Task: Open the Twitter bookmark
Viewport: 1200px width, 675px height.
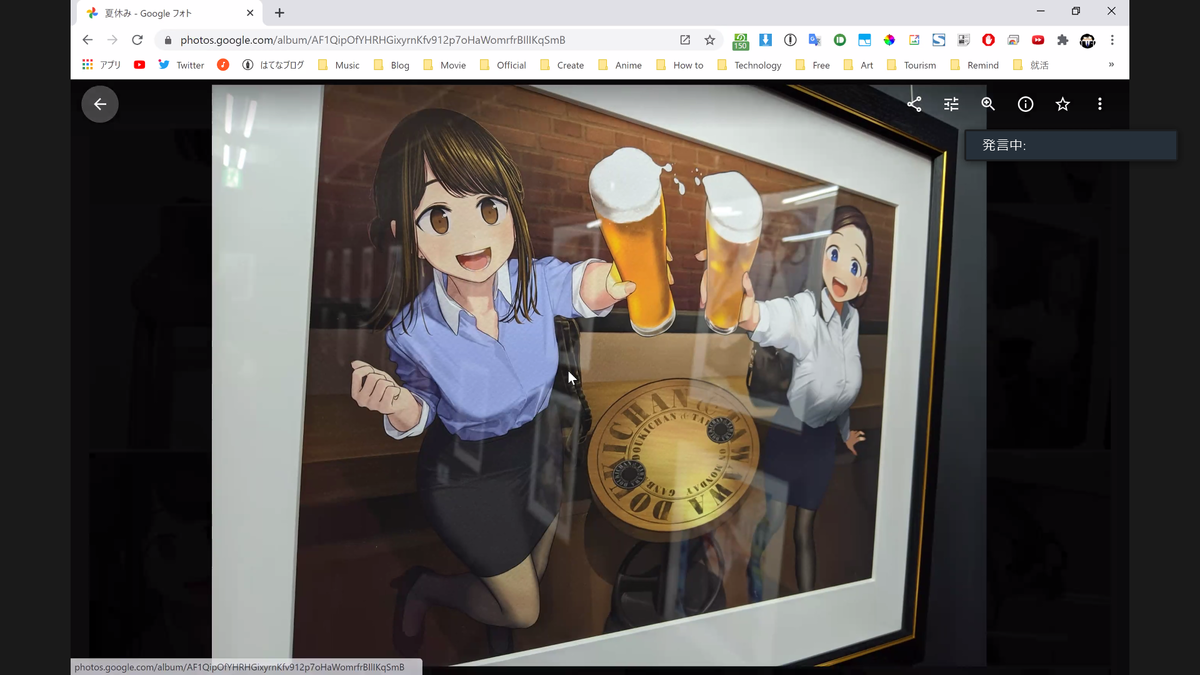Action: (181, 65)
